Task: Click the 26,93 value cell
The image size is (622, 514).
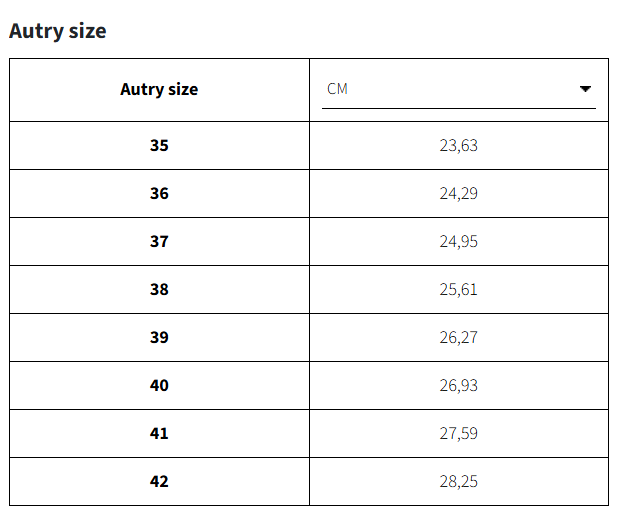Action: (x=458, y=385)
